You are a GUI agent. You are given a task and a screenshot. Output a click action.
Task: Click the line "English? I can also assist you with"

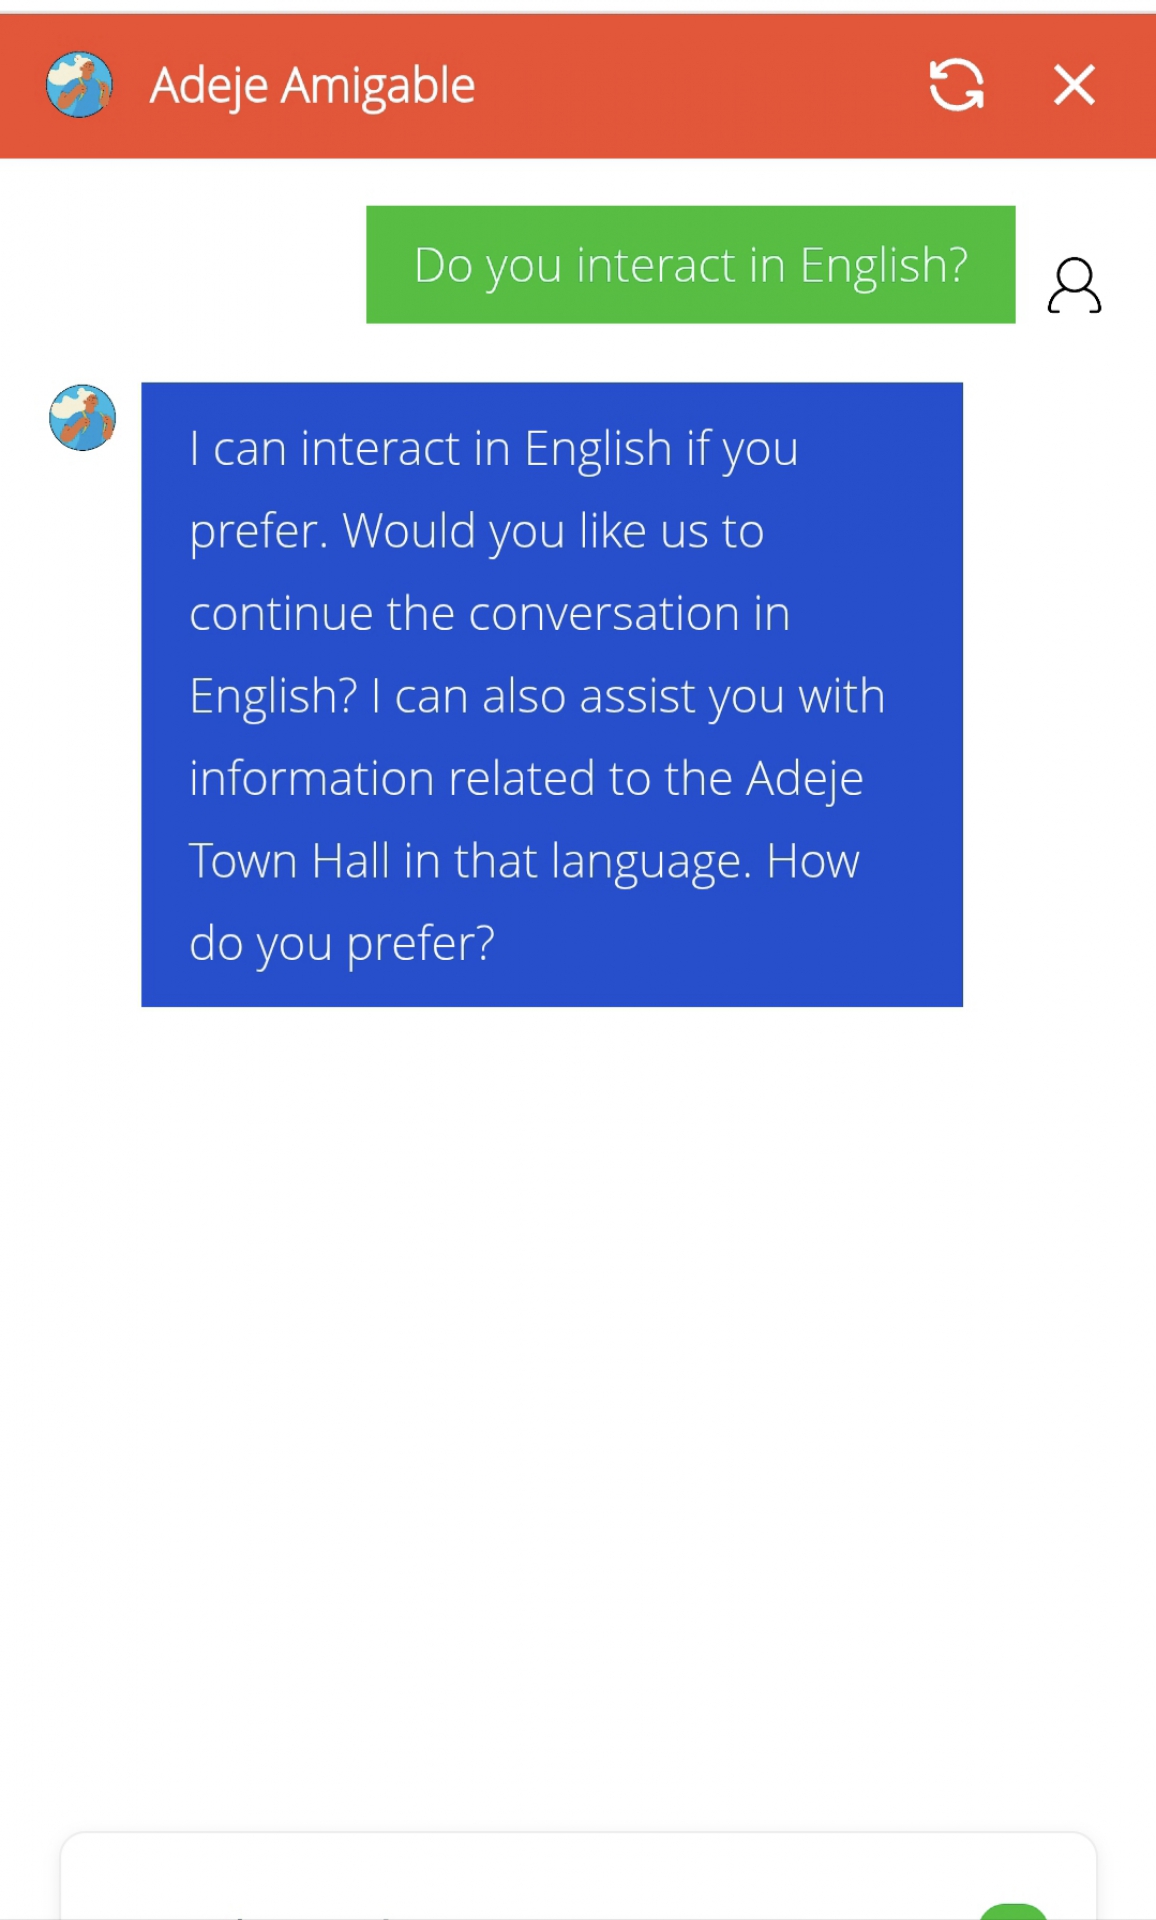537,696
